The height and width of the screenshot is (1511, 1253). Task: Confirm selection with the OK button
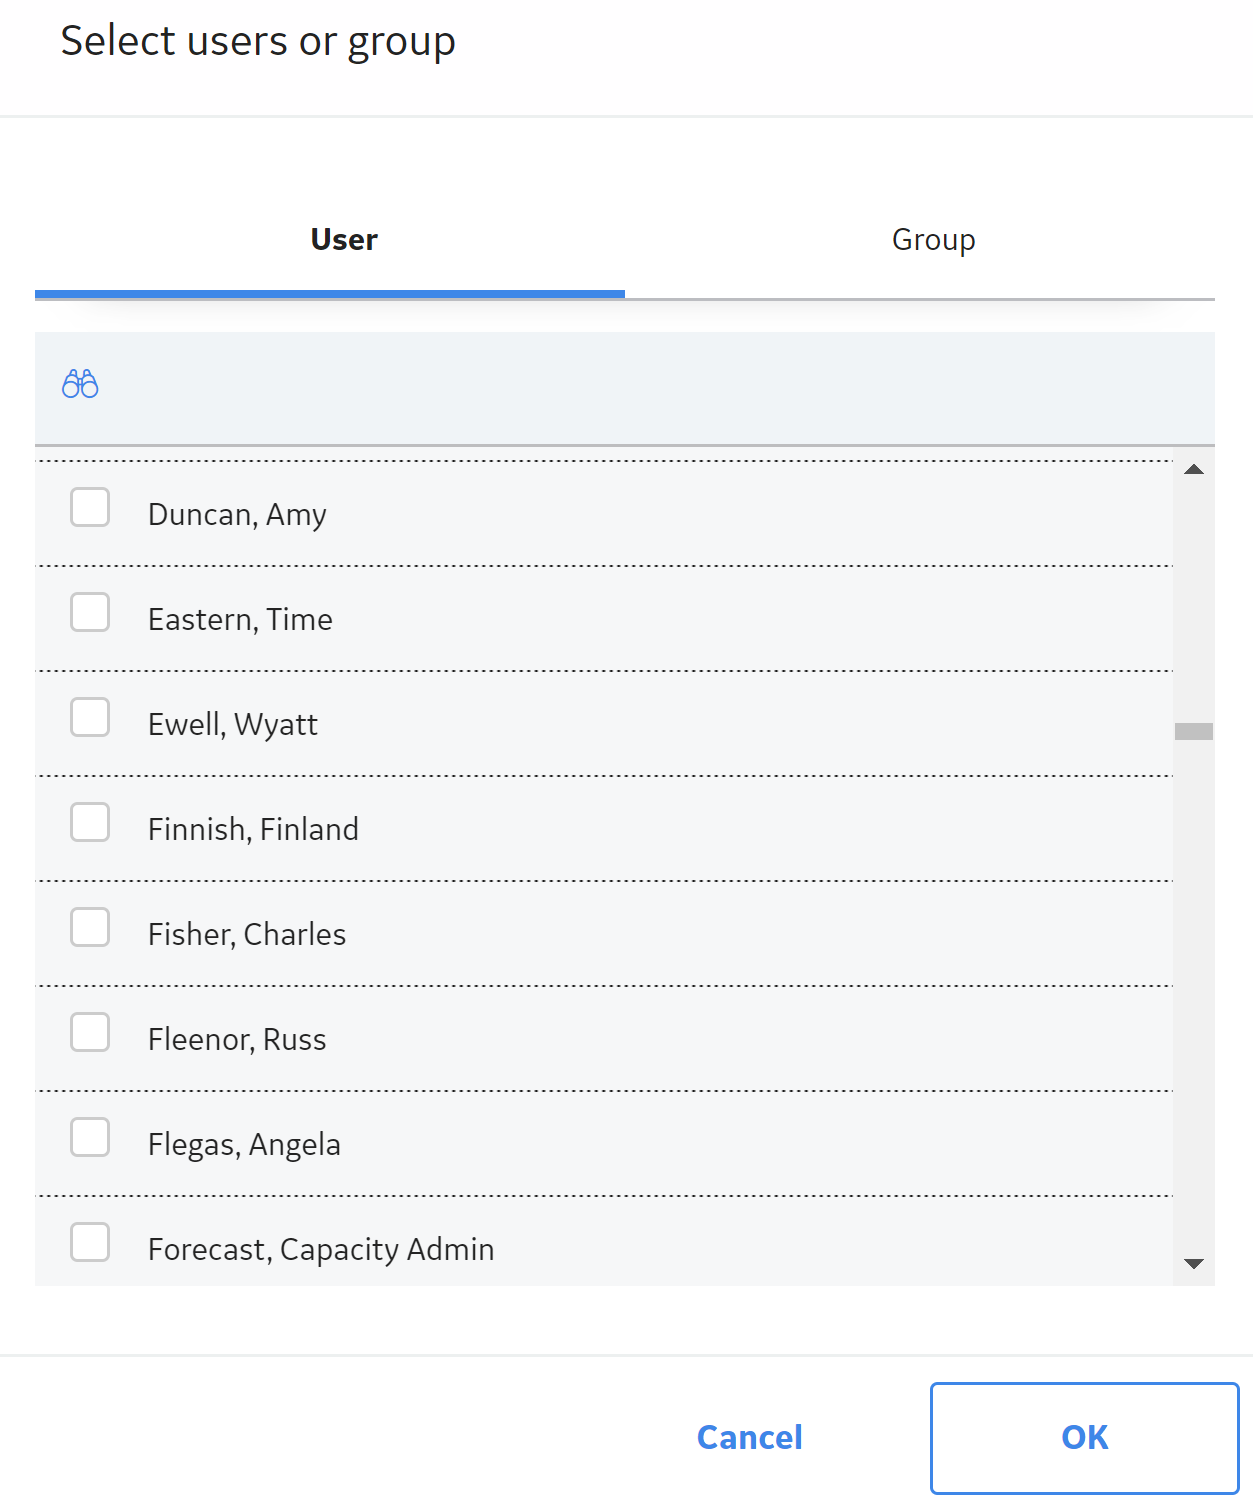tap(1085, 1438)
